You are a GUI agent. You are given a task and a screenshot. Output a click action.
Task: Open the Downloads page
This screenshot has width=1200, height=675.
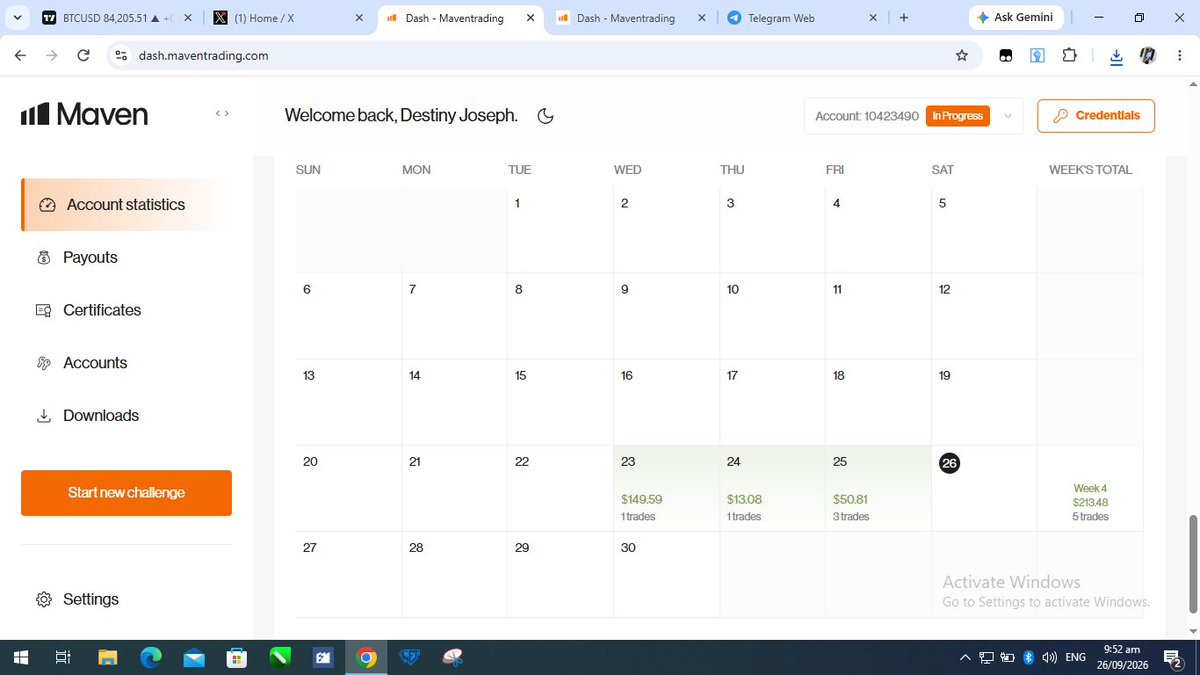pyautogui.click(x=101, y=416)
